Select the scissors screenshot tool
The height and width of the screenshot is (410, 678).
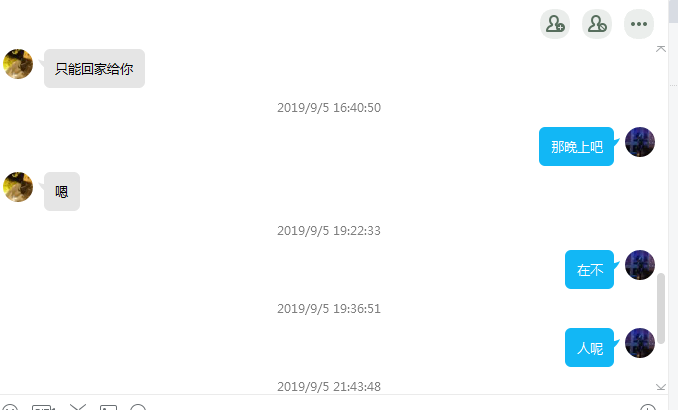coord(78,407)
